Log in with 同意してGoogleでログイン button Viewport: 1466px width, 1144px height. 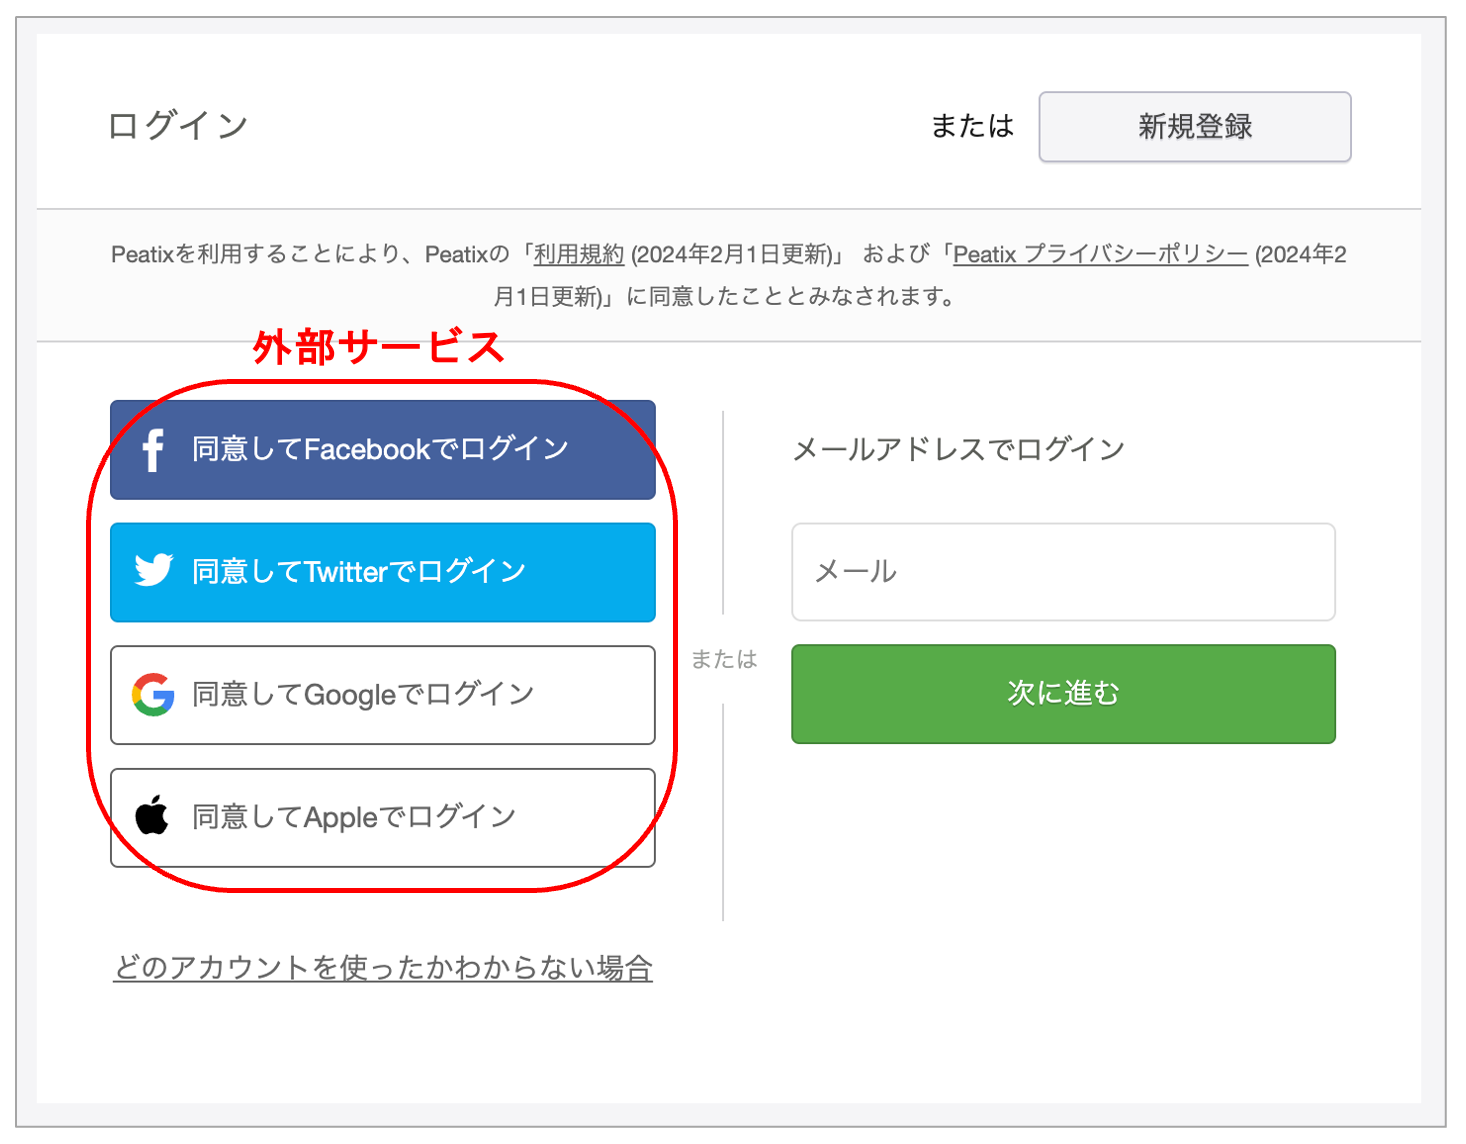383,695
